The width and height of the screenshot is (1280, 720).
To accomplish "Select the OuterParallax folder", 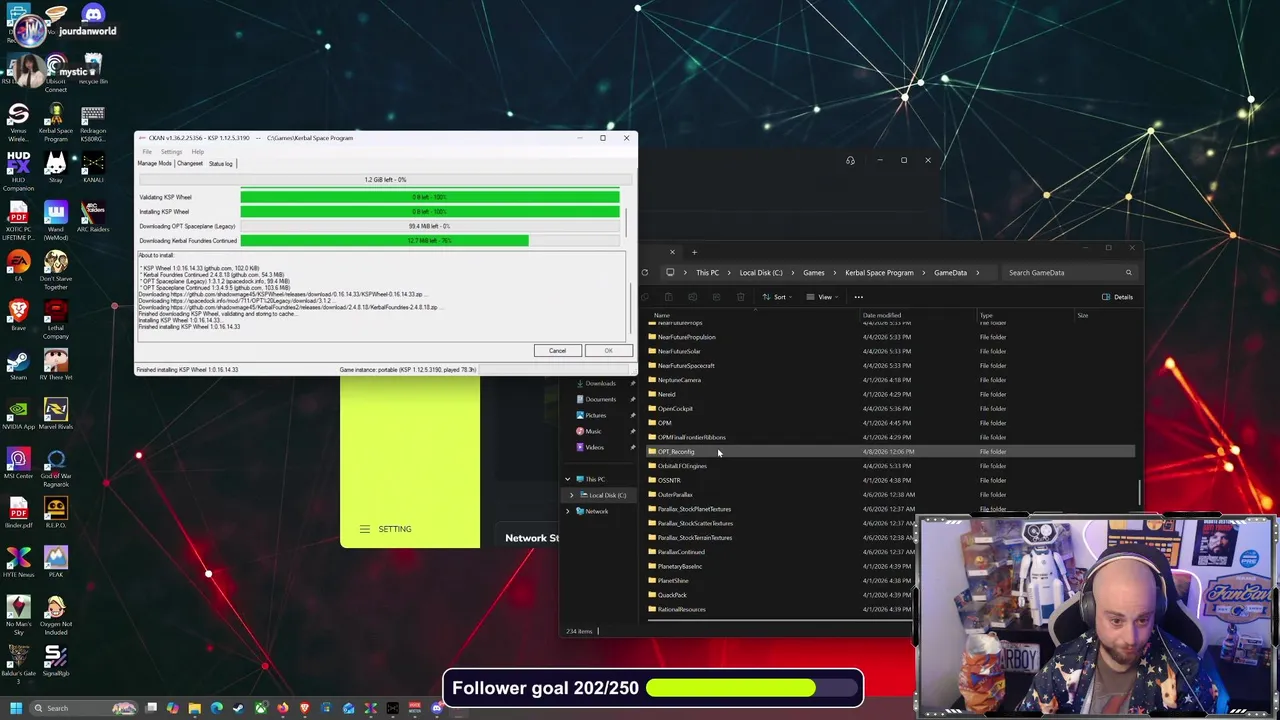I will coord(675,494).
